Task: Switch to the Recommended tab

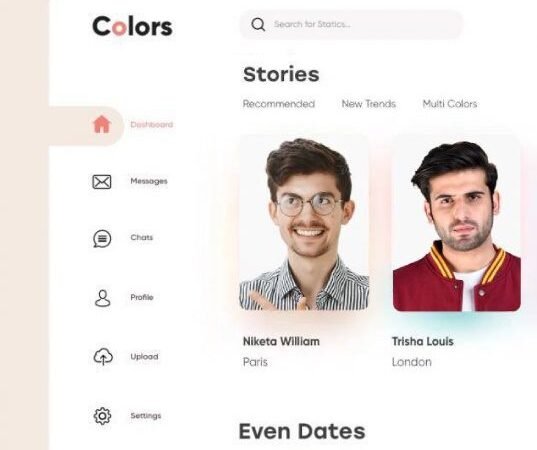Action: pyautogui.click(x=279, y=104)
